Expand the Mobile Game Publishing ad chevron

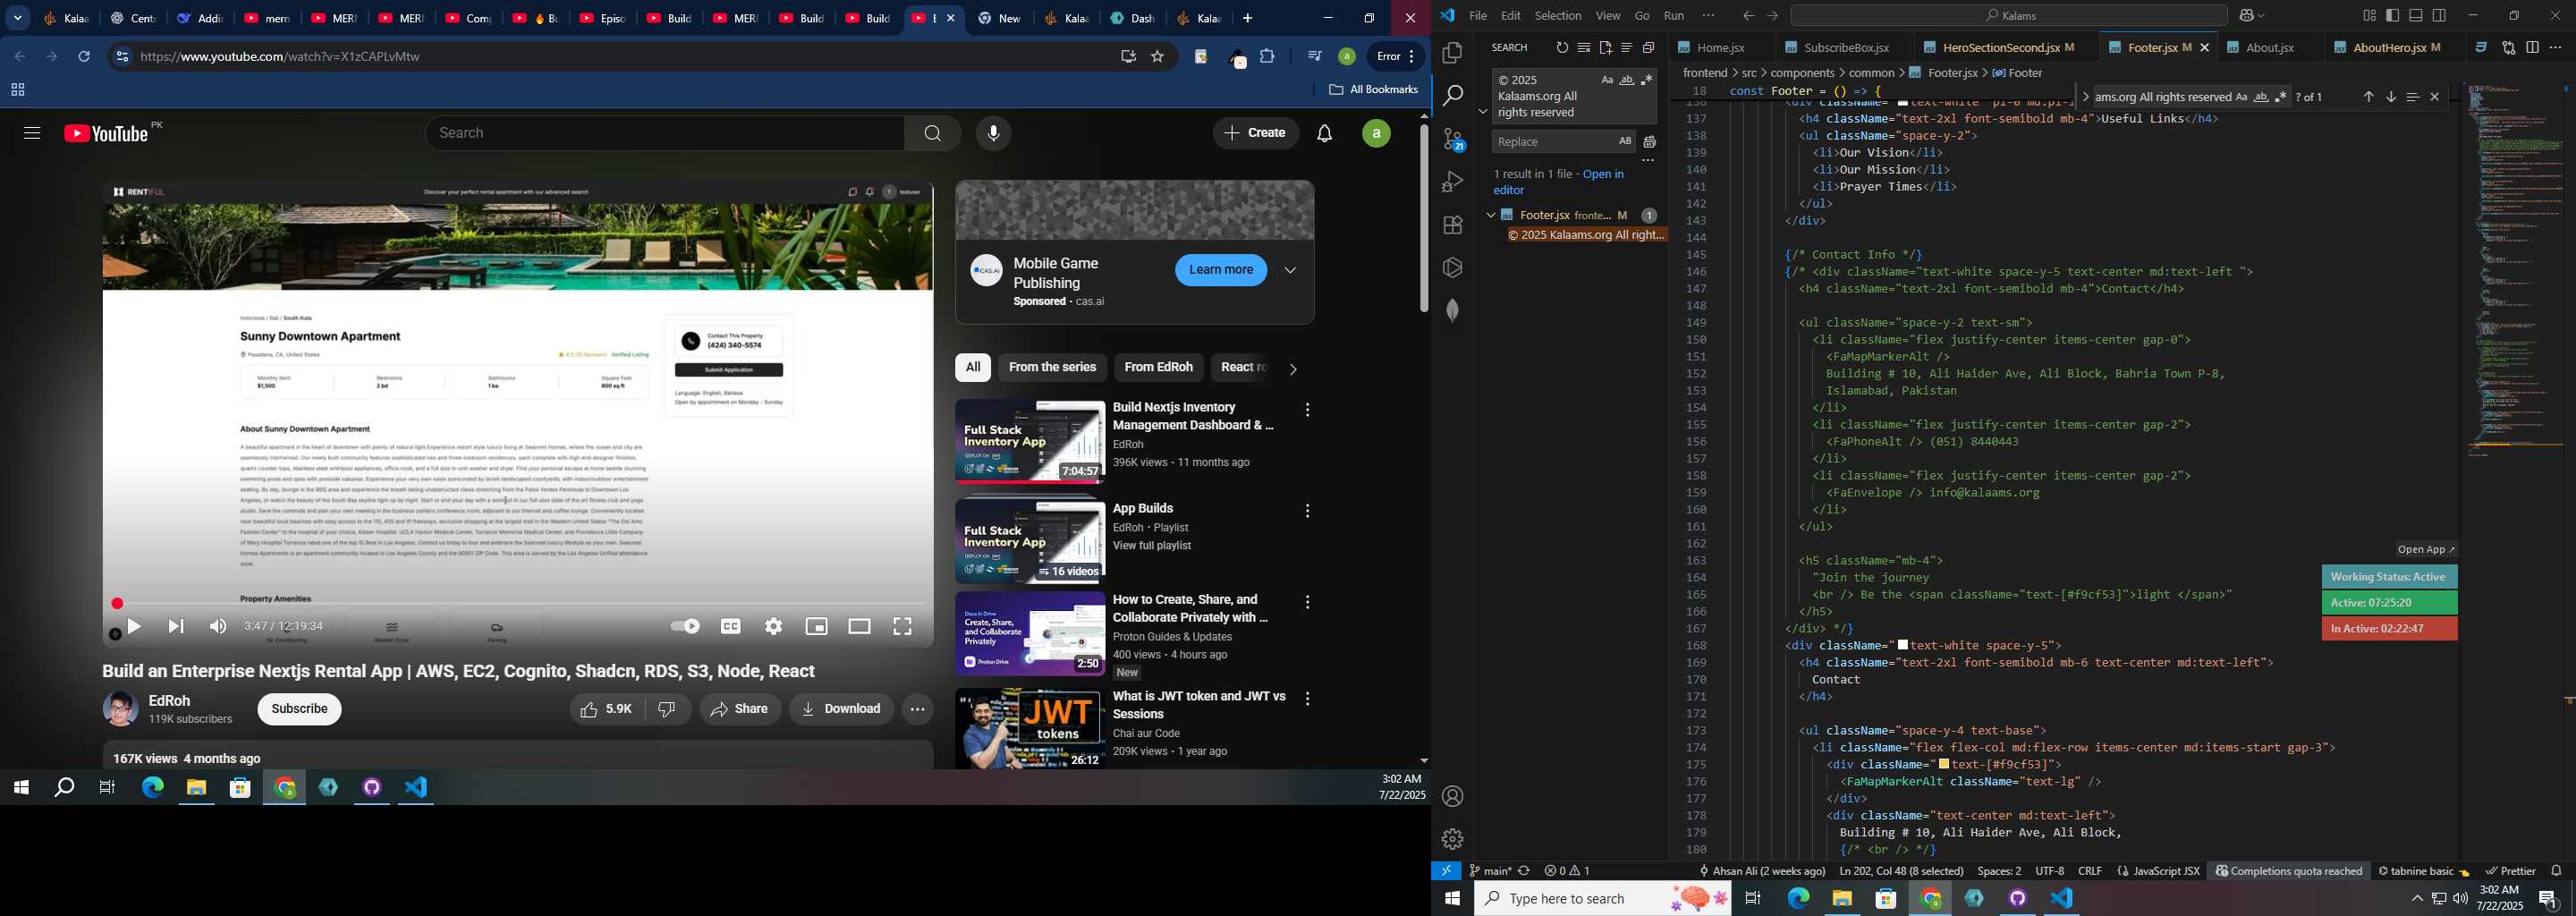click(1291, 271)
